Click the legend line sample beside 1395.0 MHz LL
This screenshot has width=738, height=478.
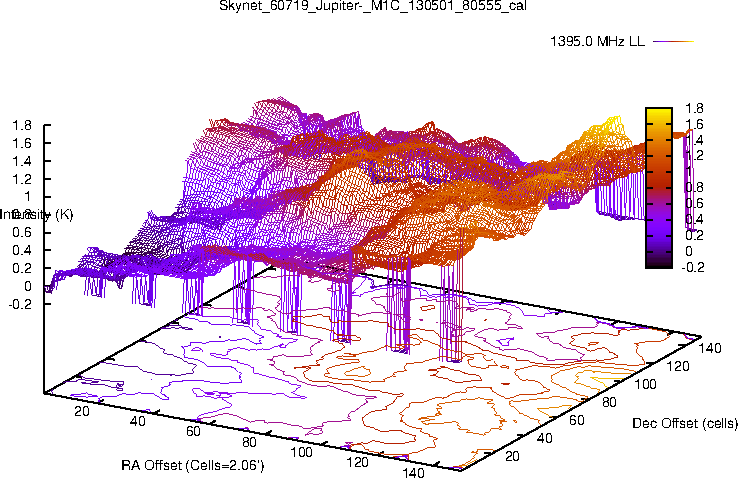pyautogui.click(x=674, y=41)
